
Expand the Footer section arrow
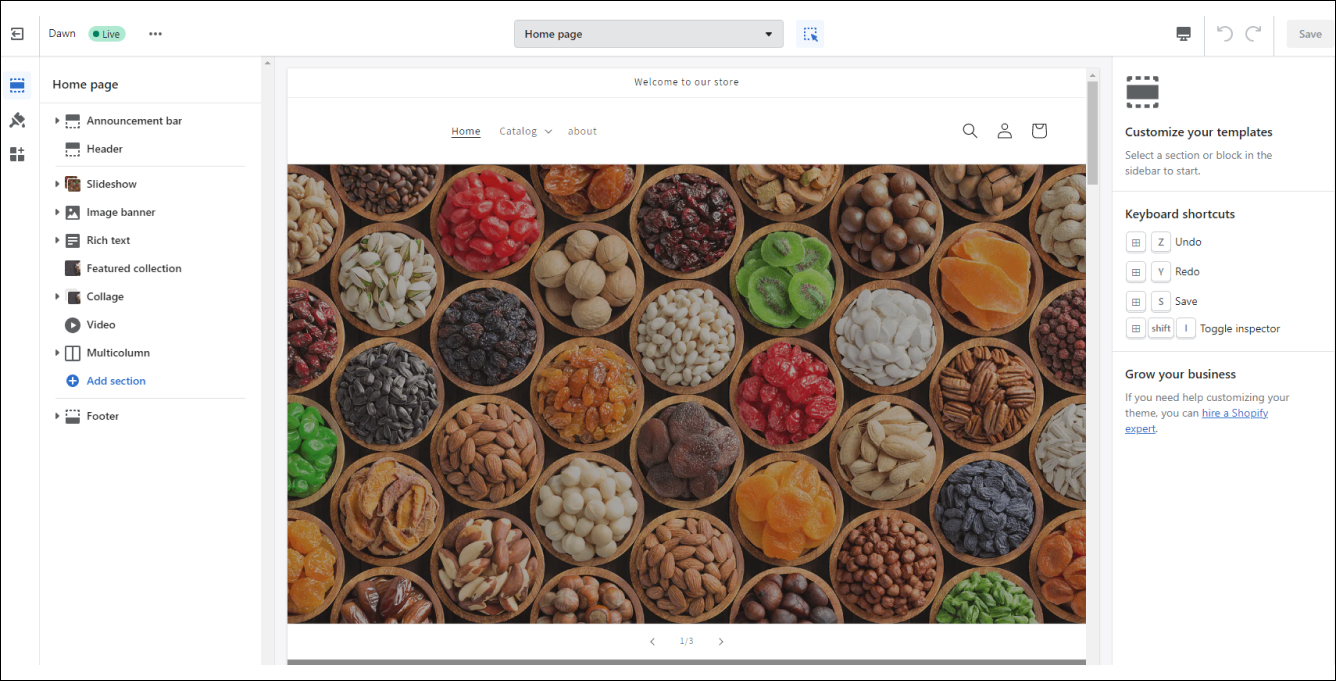click(57, 416)
